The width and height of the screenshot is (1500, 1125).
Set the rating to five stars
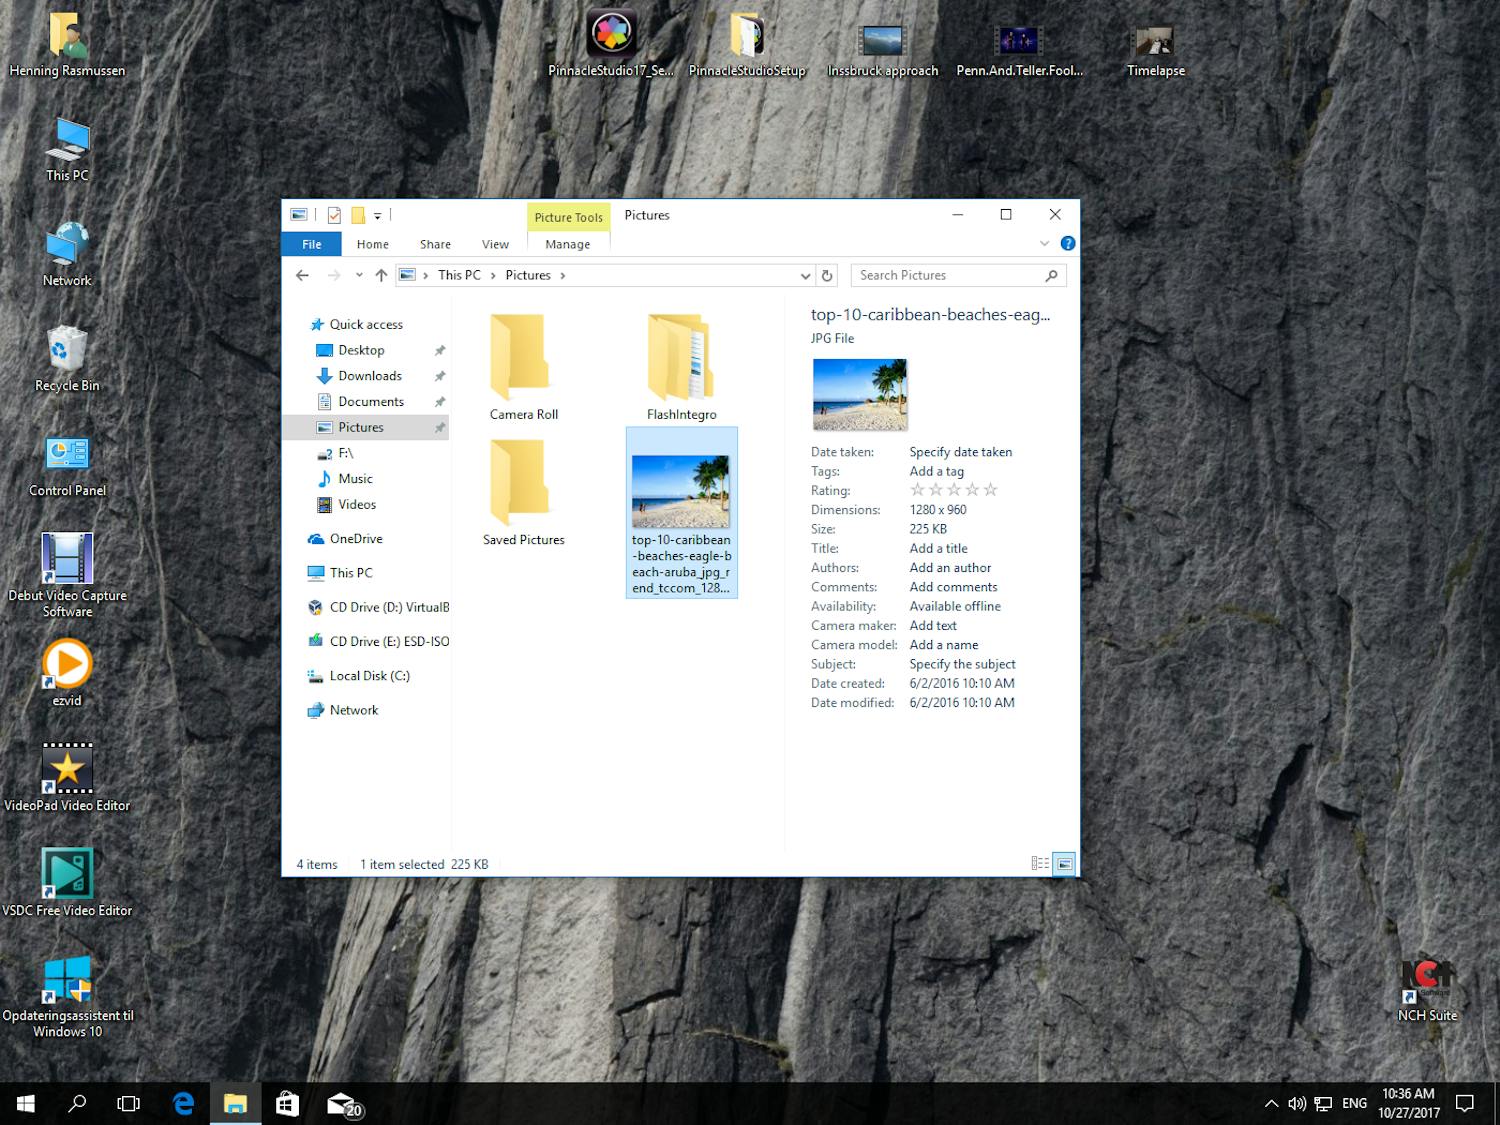990,490
